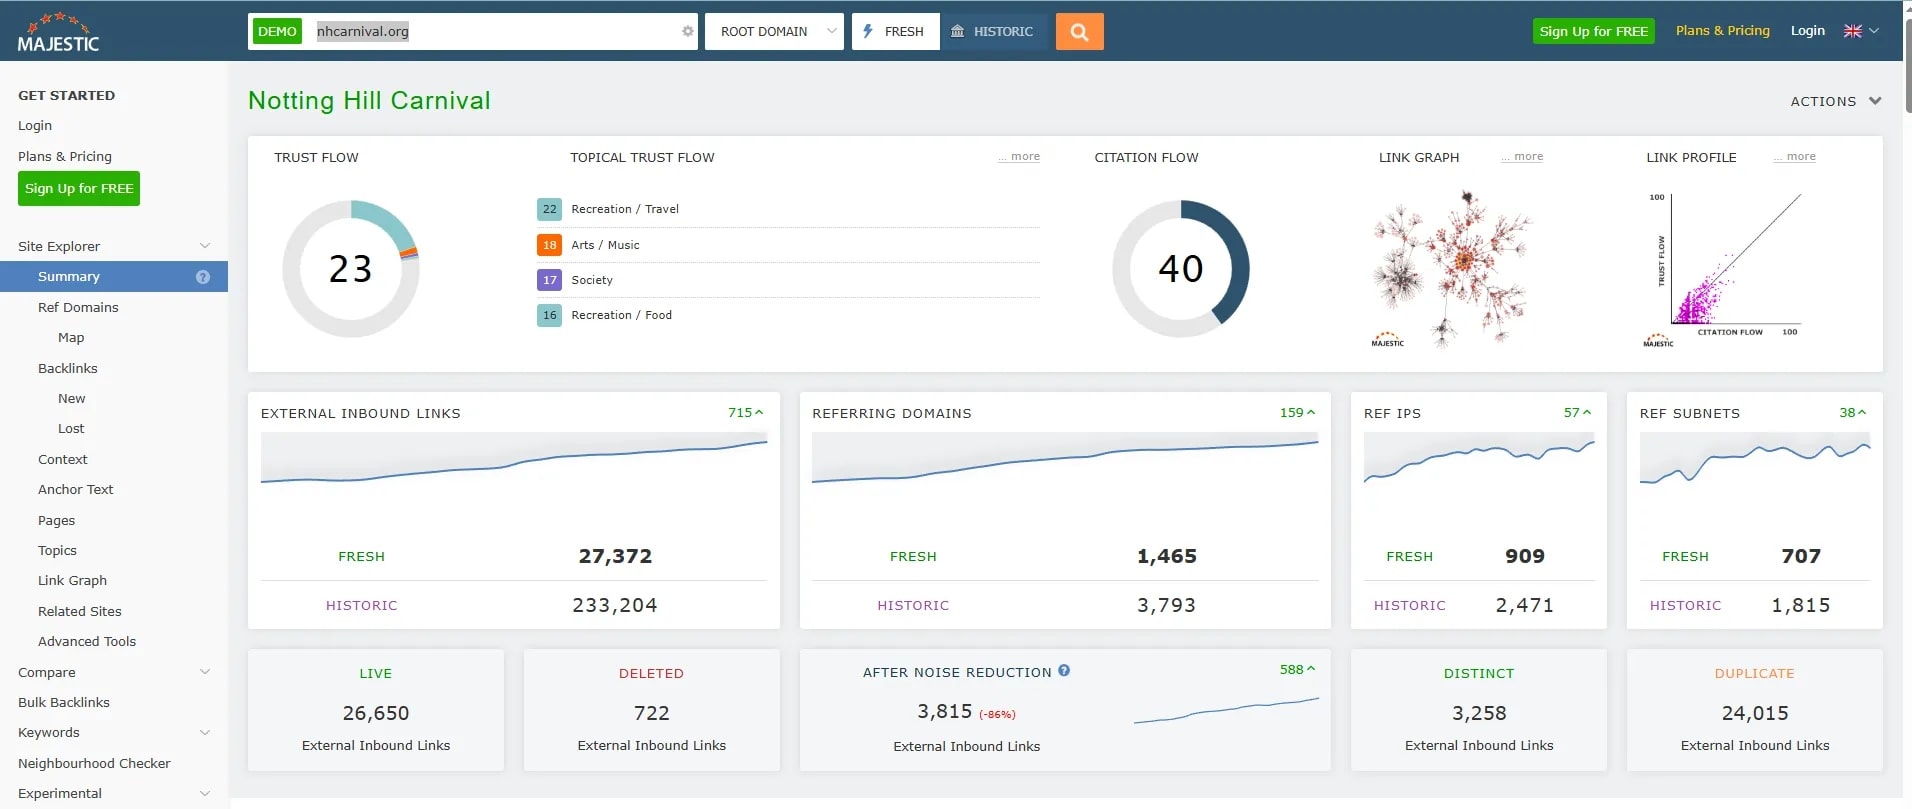Click the Citation Flow 40 donut chart
This screenshot has width=1912, height=809.
click(x=1180, y=269)
